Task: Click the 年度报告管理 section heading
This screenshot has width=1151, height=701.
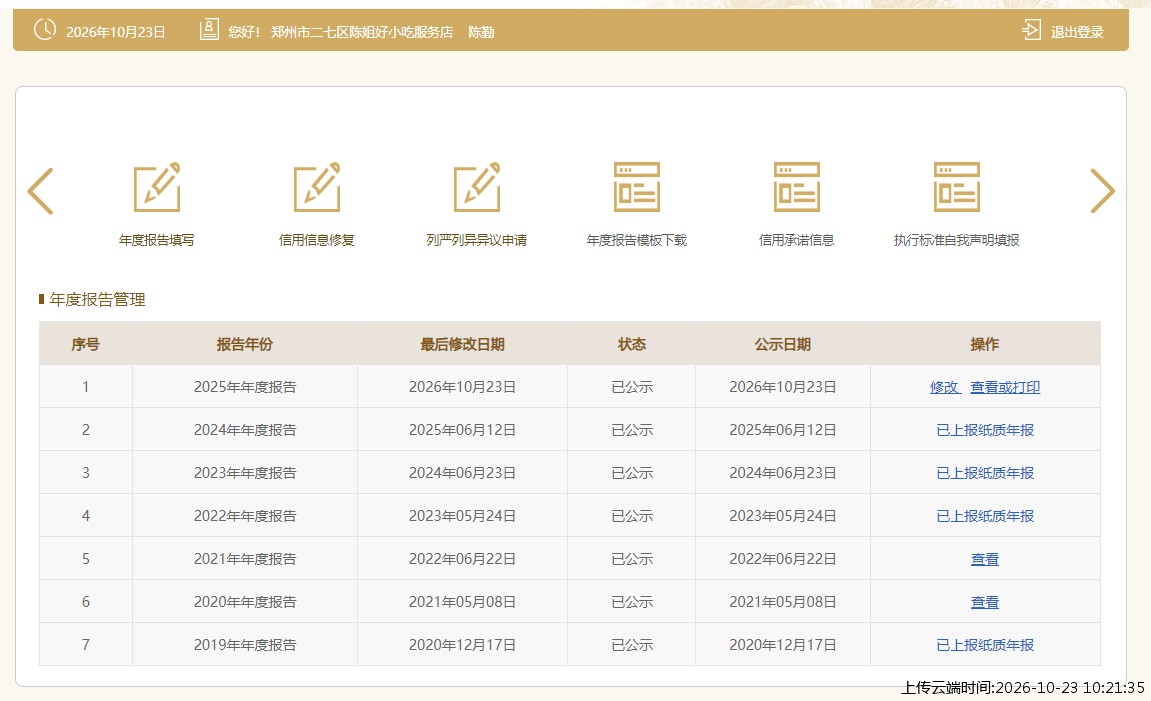Action: (98, 299)
